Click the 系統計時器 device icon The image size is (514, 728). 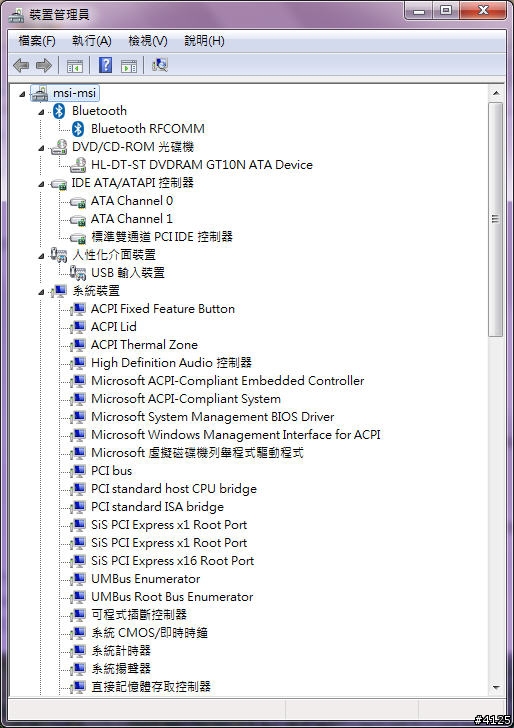[x=78, y=651]
